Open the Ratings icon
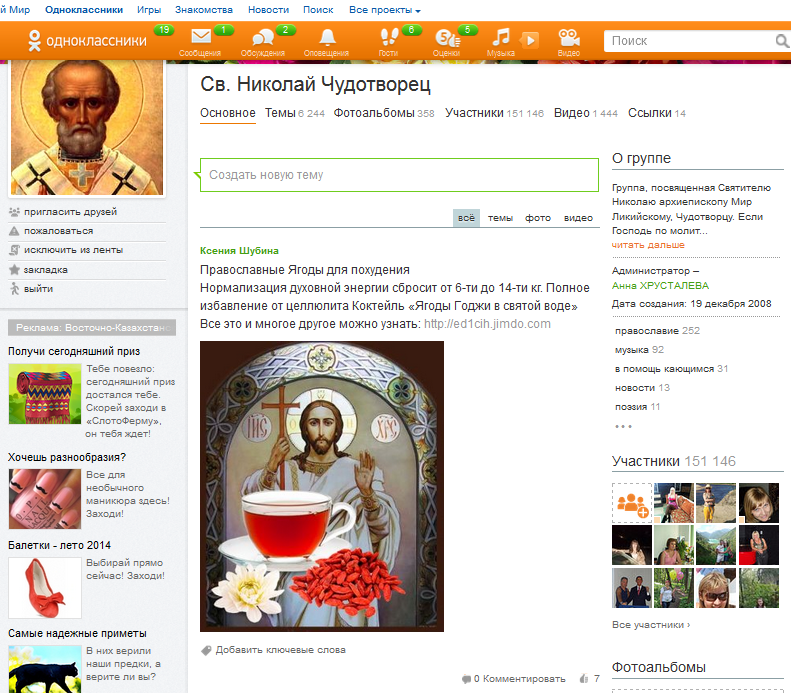This screenshot has height=693, width=791. point(447,38)
